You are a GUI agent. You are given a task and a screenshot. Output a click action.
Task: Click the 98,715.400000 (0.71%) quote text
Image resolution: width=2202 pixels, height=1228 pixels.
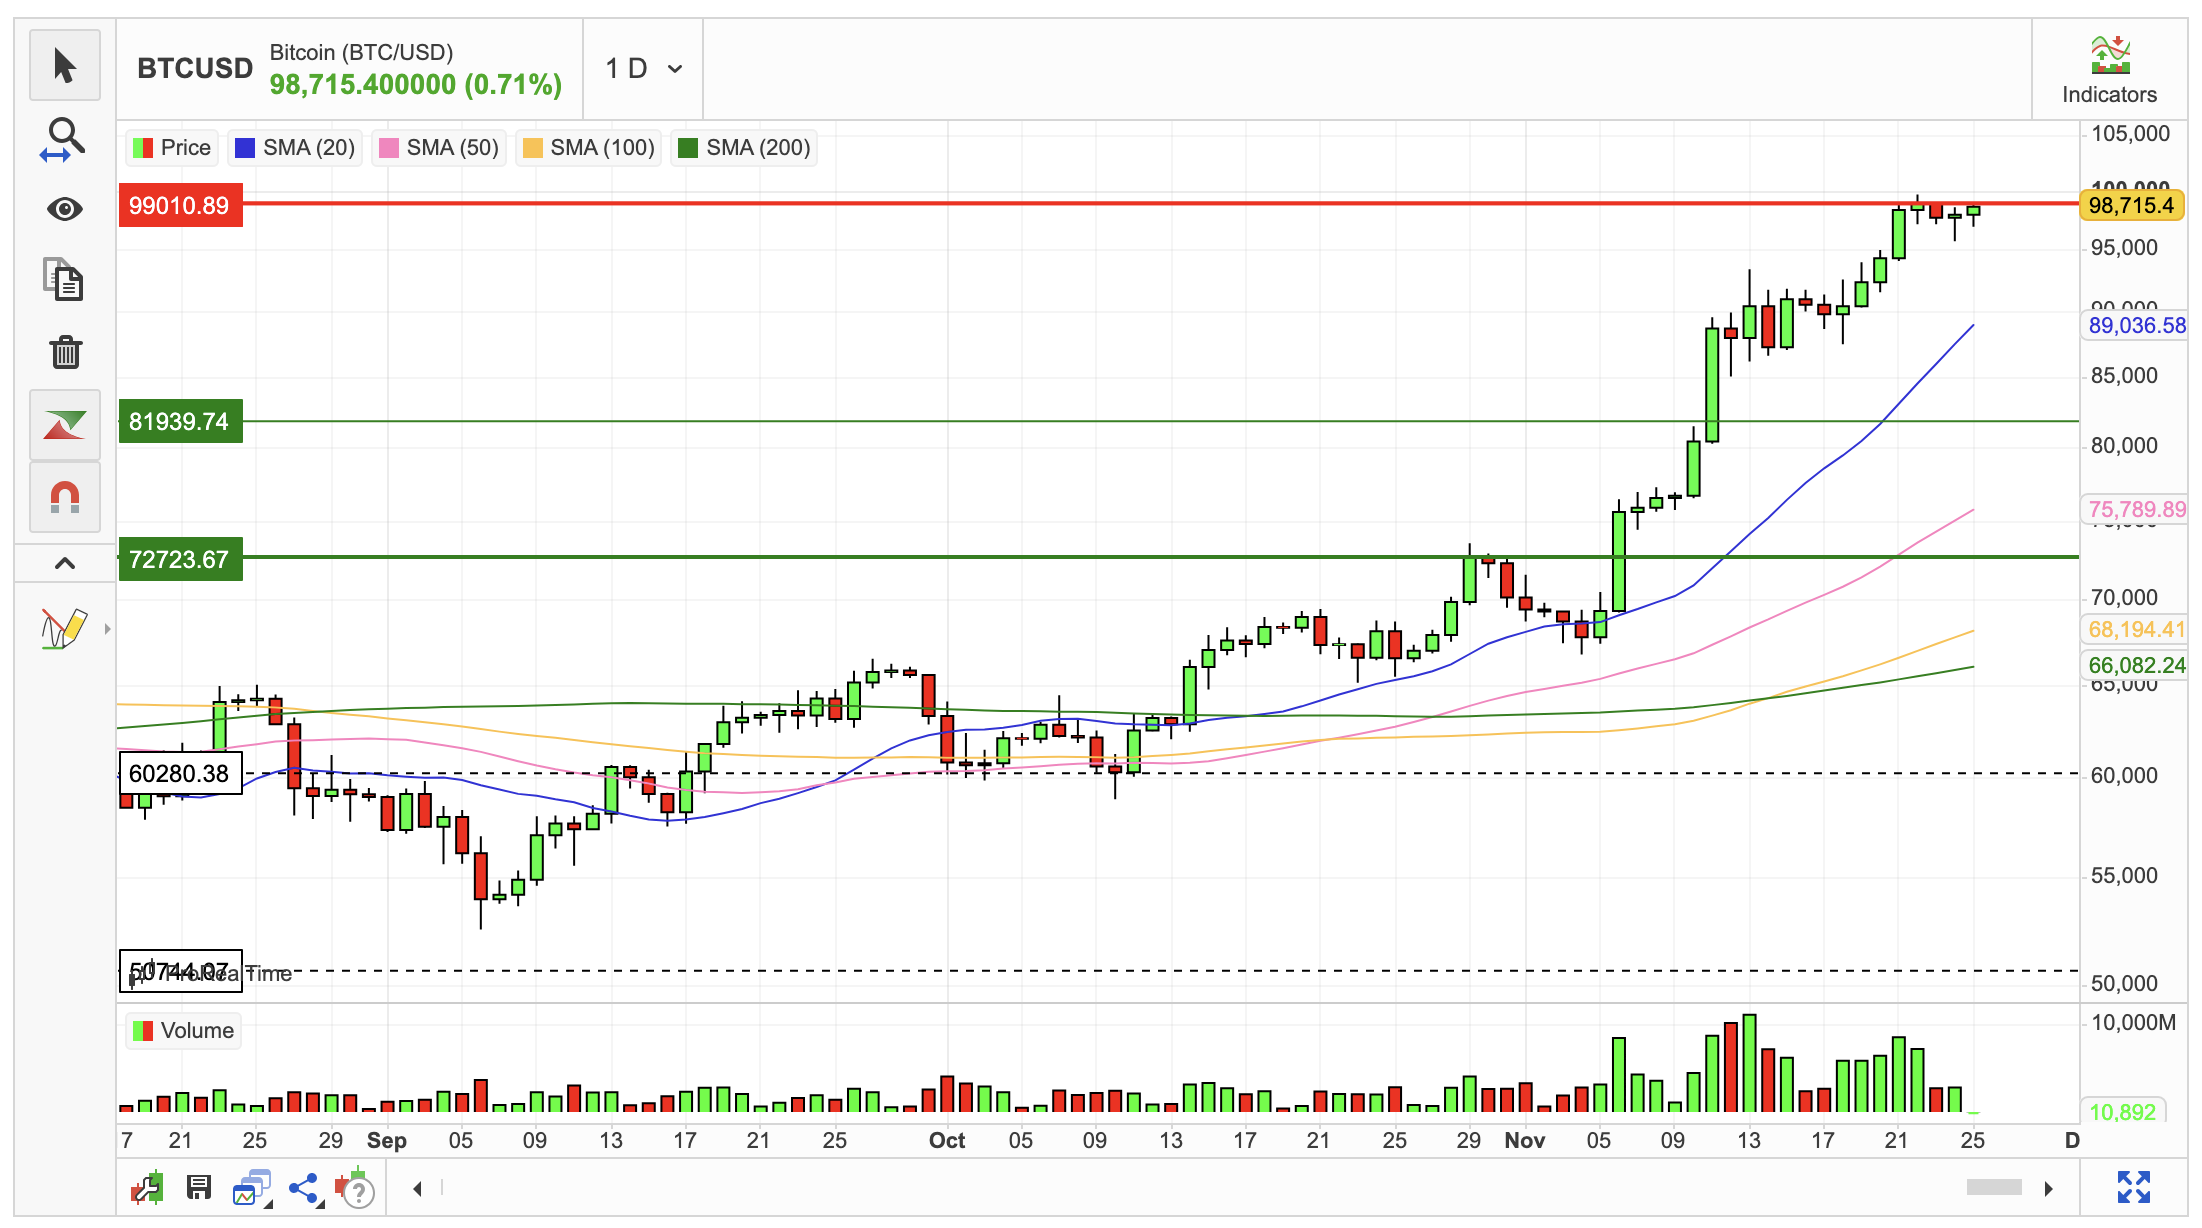[416, 85]
